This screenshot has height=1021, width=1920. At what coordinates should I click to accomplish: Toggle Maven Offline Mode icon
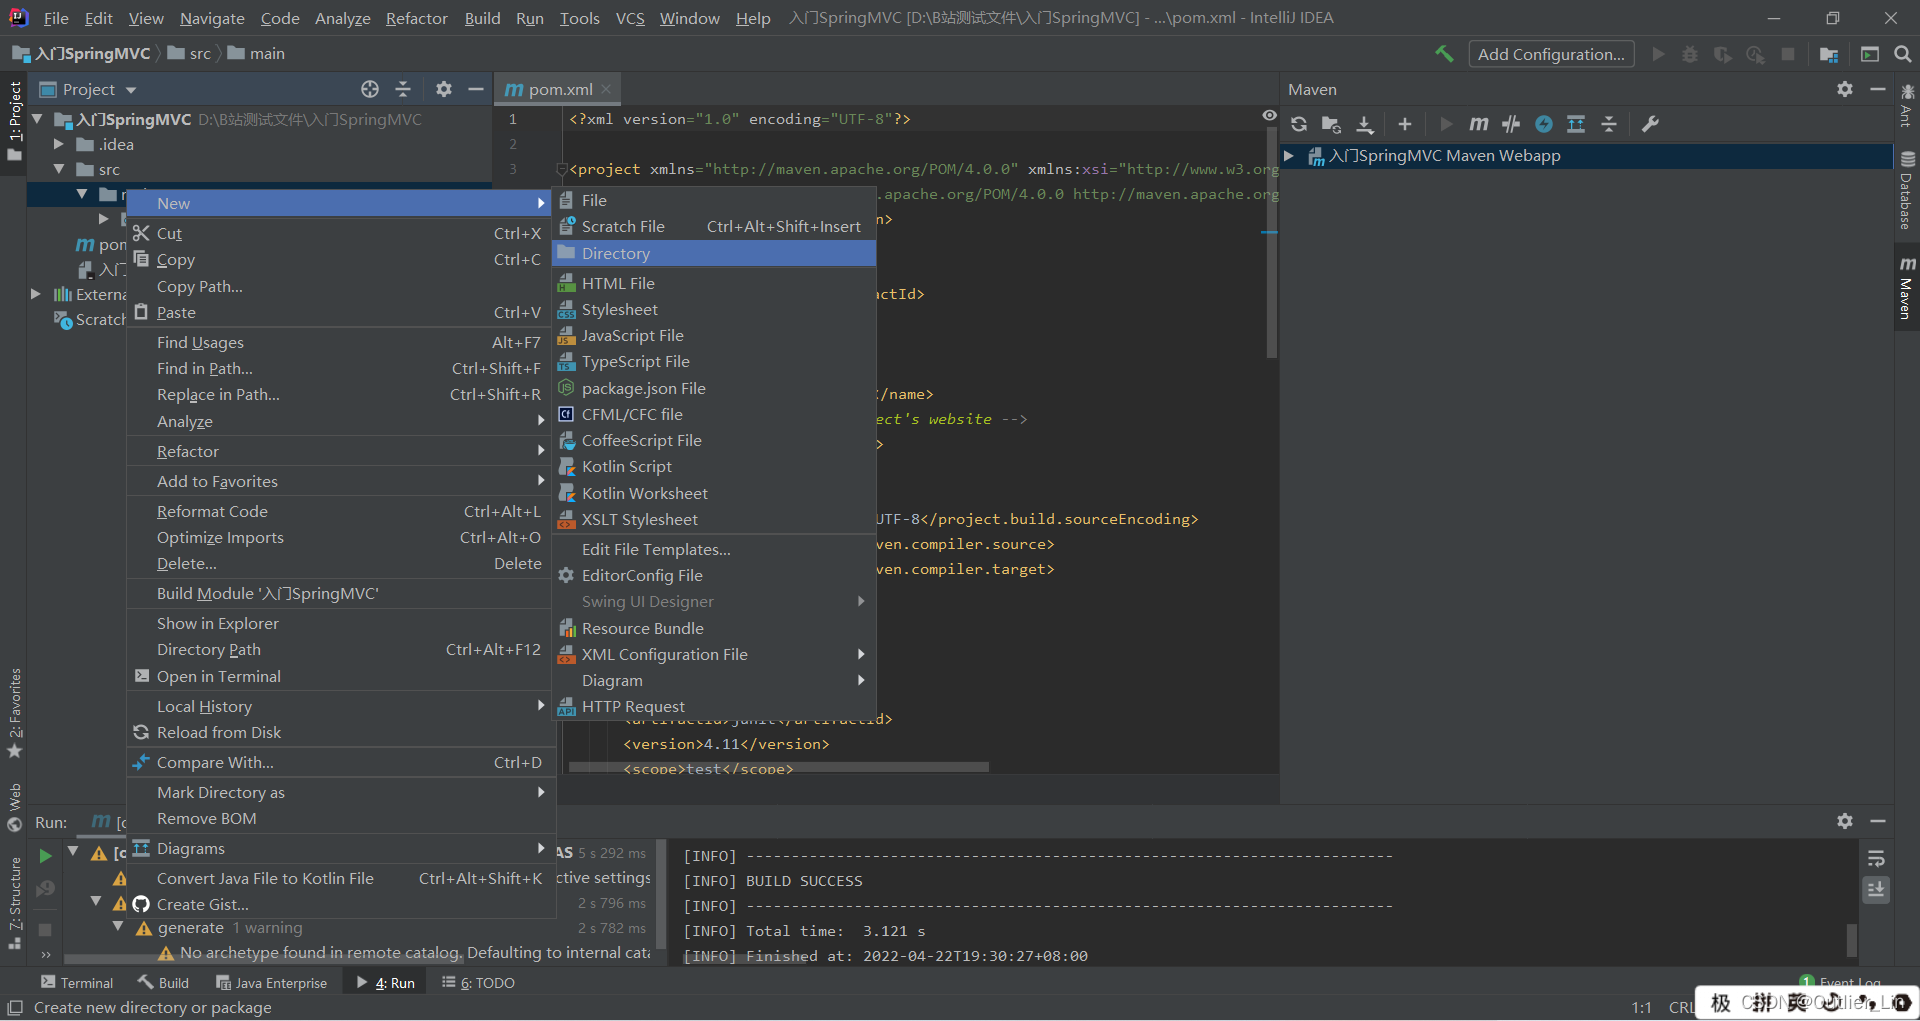coord(1511,124)
